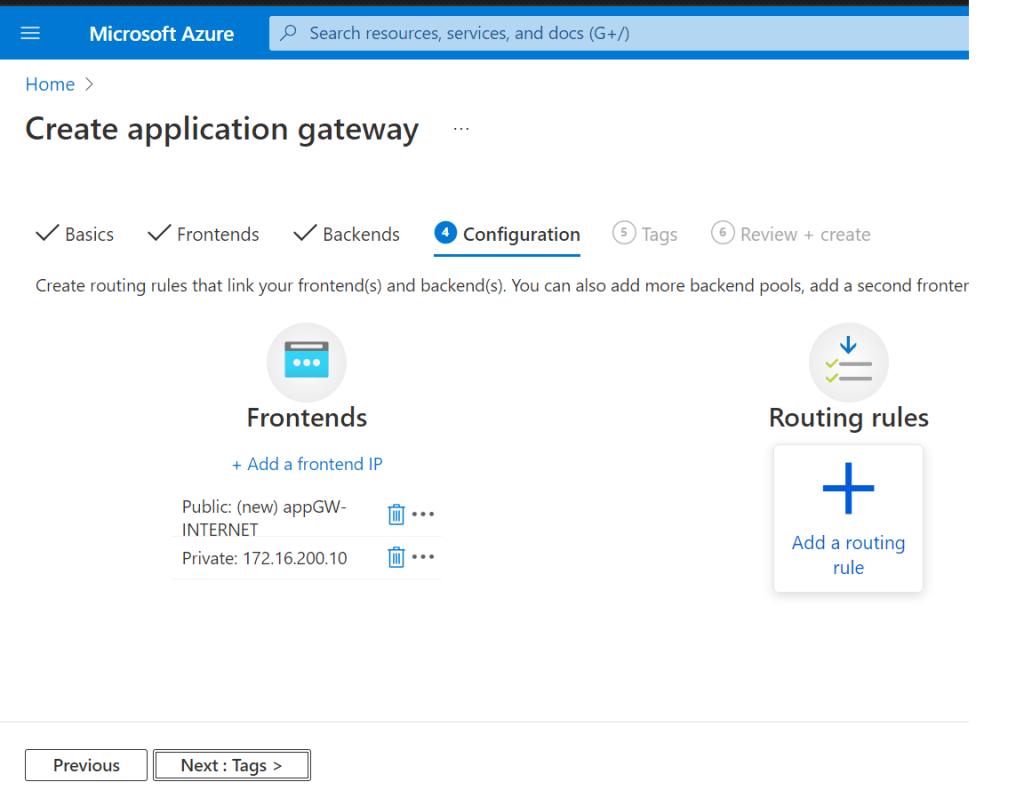Click the Next : Tags button
Screen dimensions: 1024x806
coord(231,765)
